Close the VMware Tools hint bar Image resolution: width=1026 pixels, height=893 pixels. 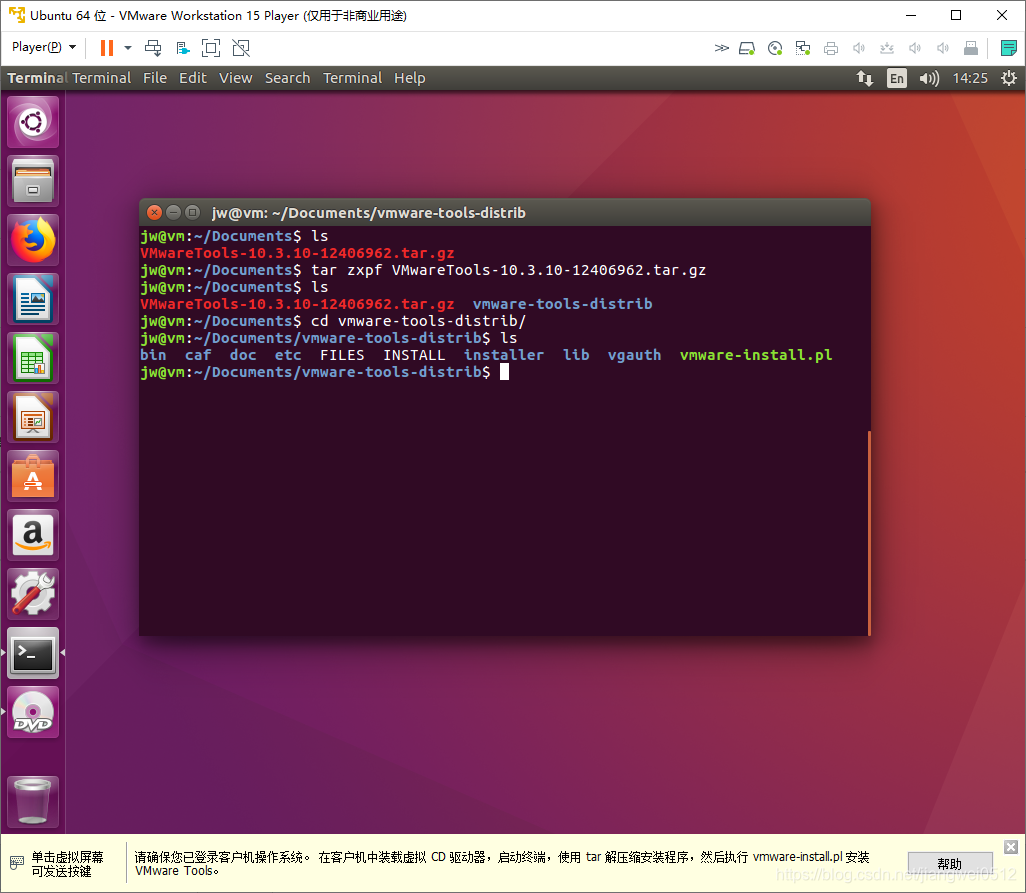click(x=1010, y=847)
